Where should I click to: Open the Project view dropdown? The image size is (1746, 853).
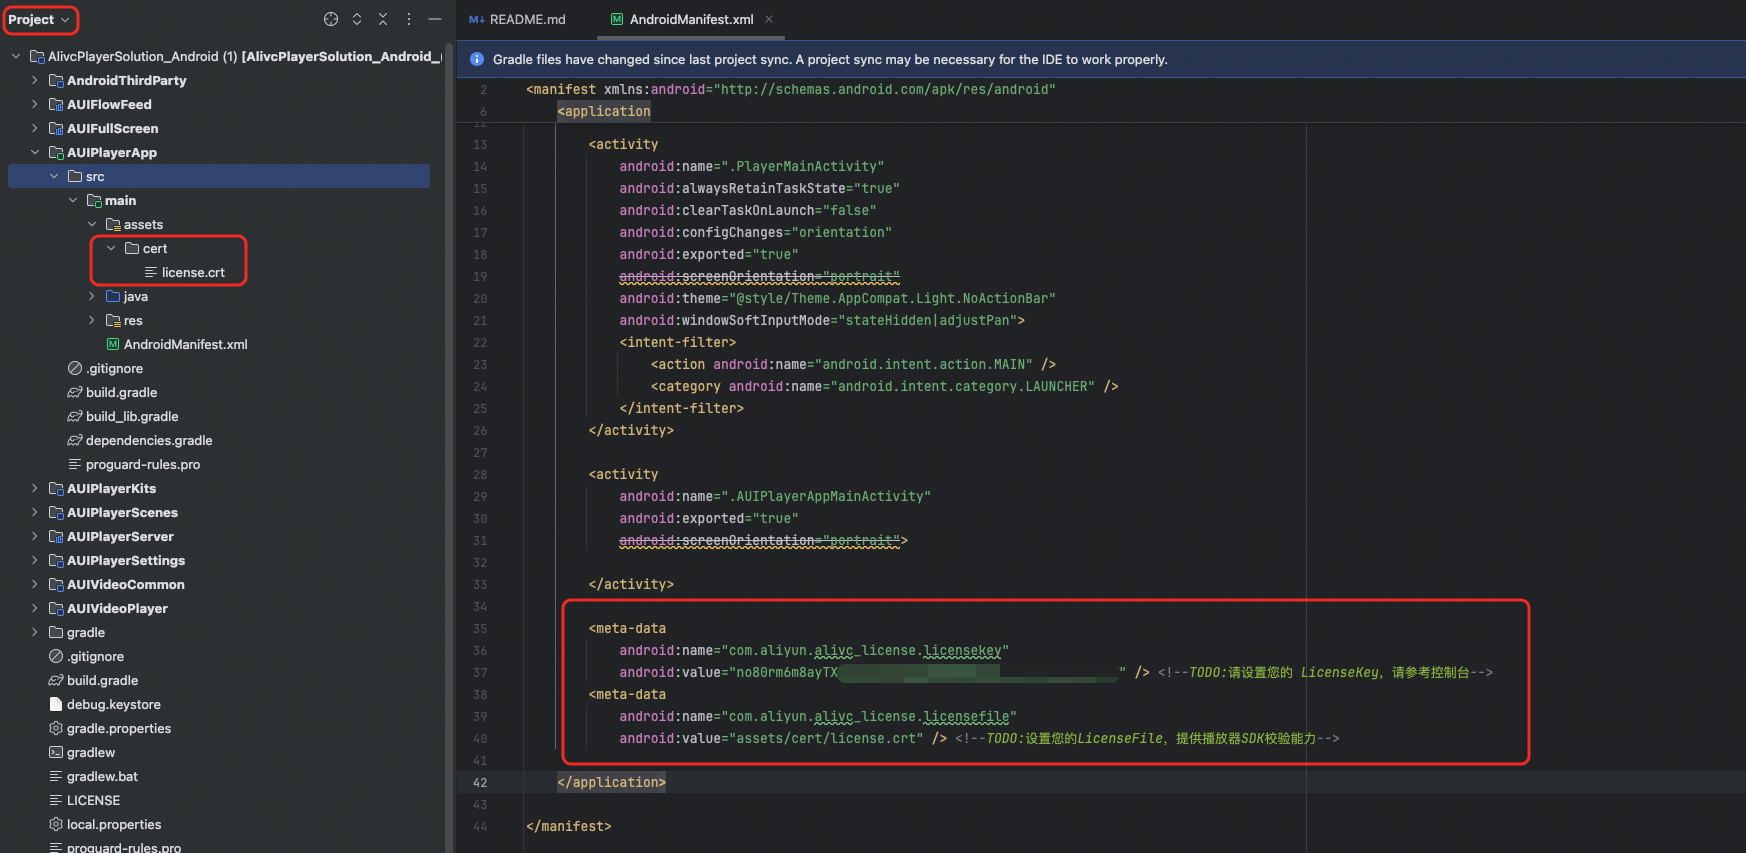point(40,19)
